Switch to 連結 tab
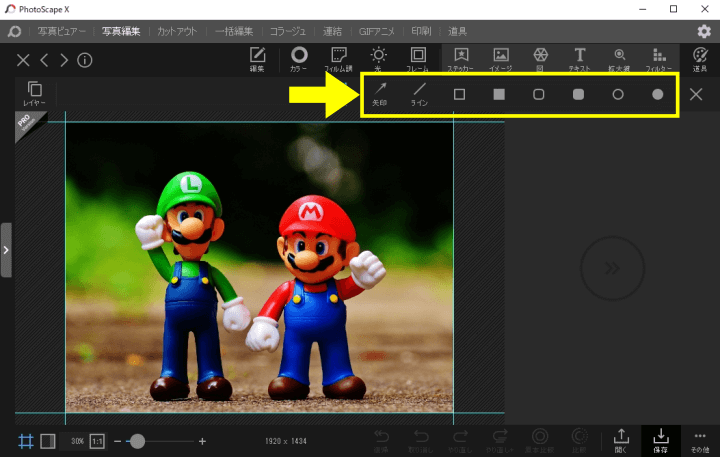This screenshot has width=720, height=457. click(x=332, y=31)
